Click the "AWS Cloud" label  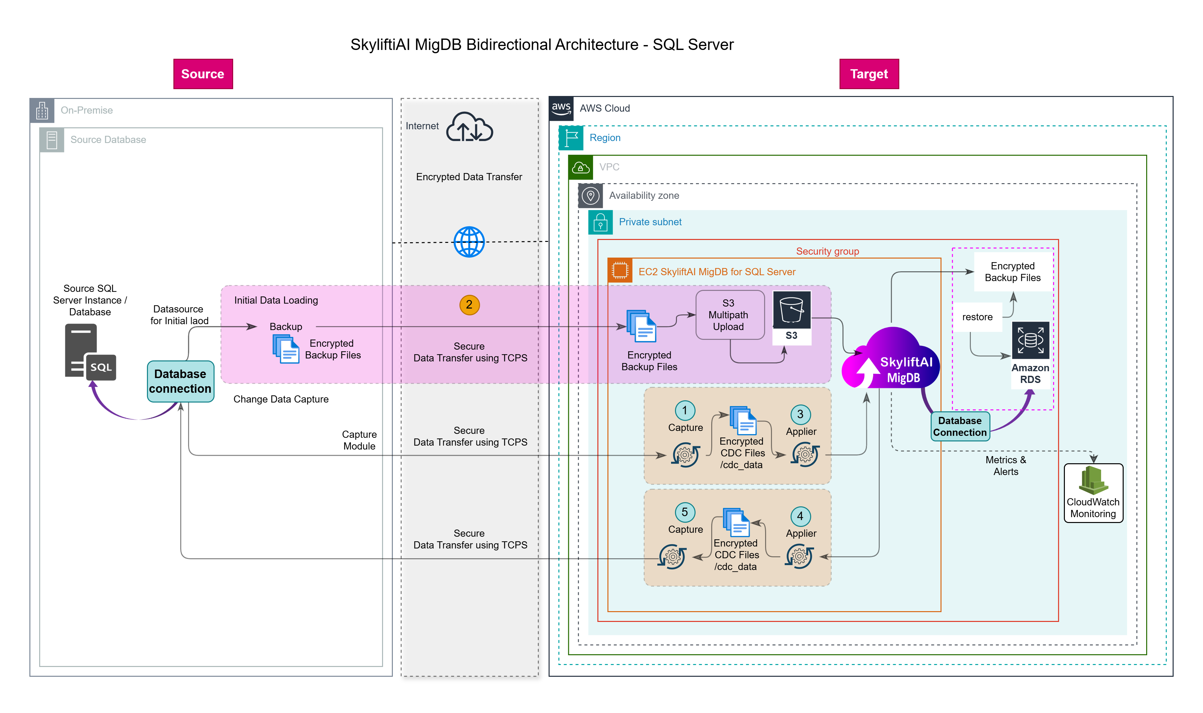[x=605, y=108]
